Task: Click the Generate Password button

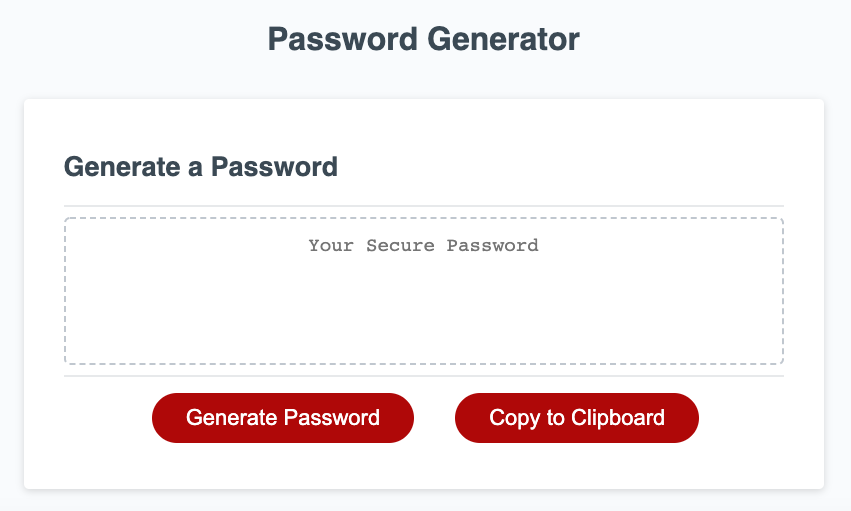Action: [x=282, y=418]
